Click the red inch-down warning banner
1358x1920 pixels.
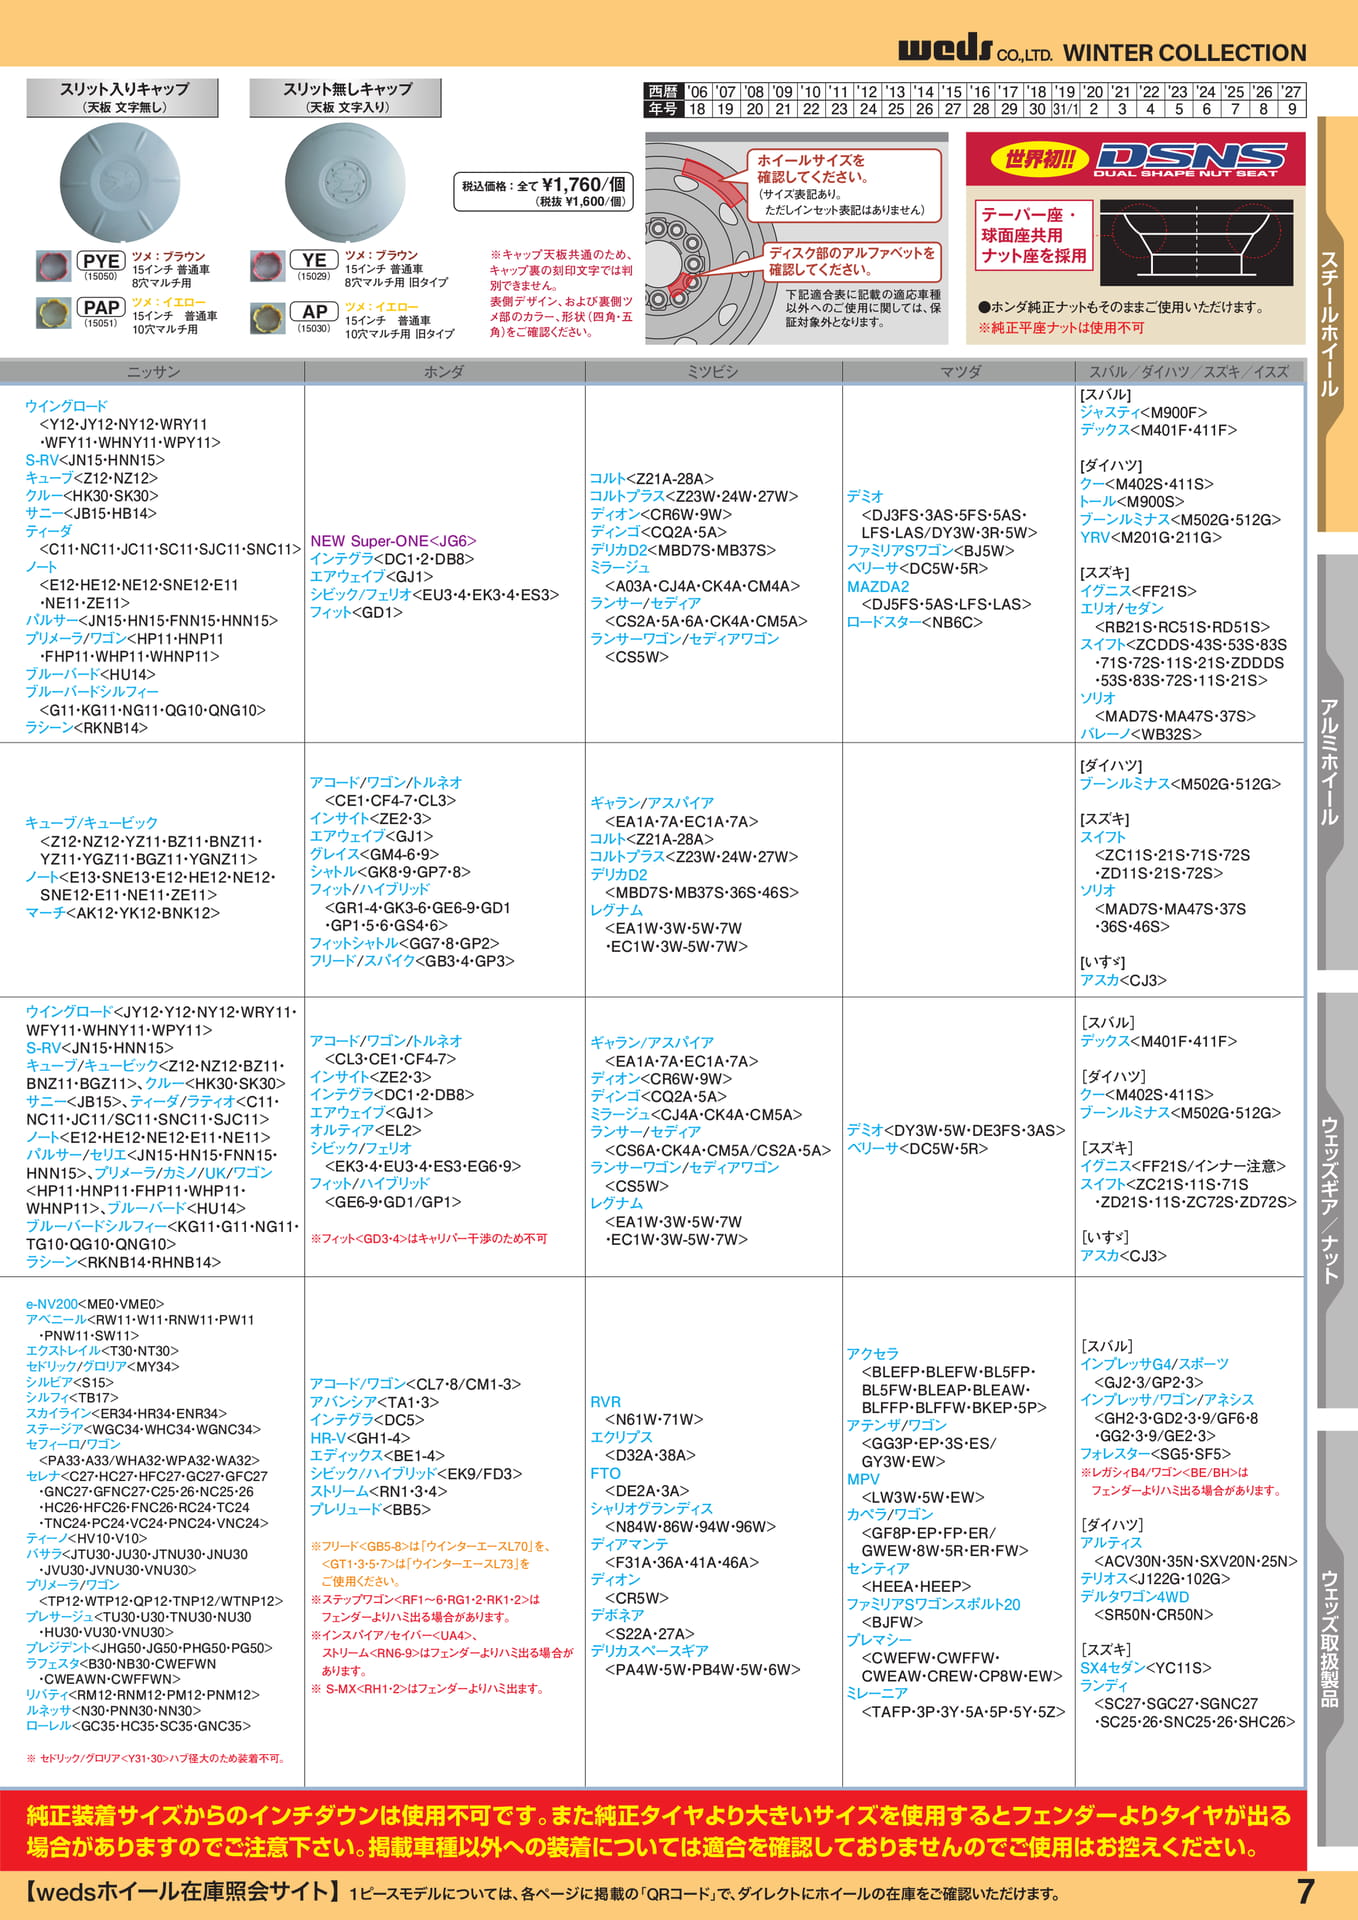(653, 1829)
